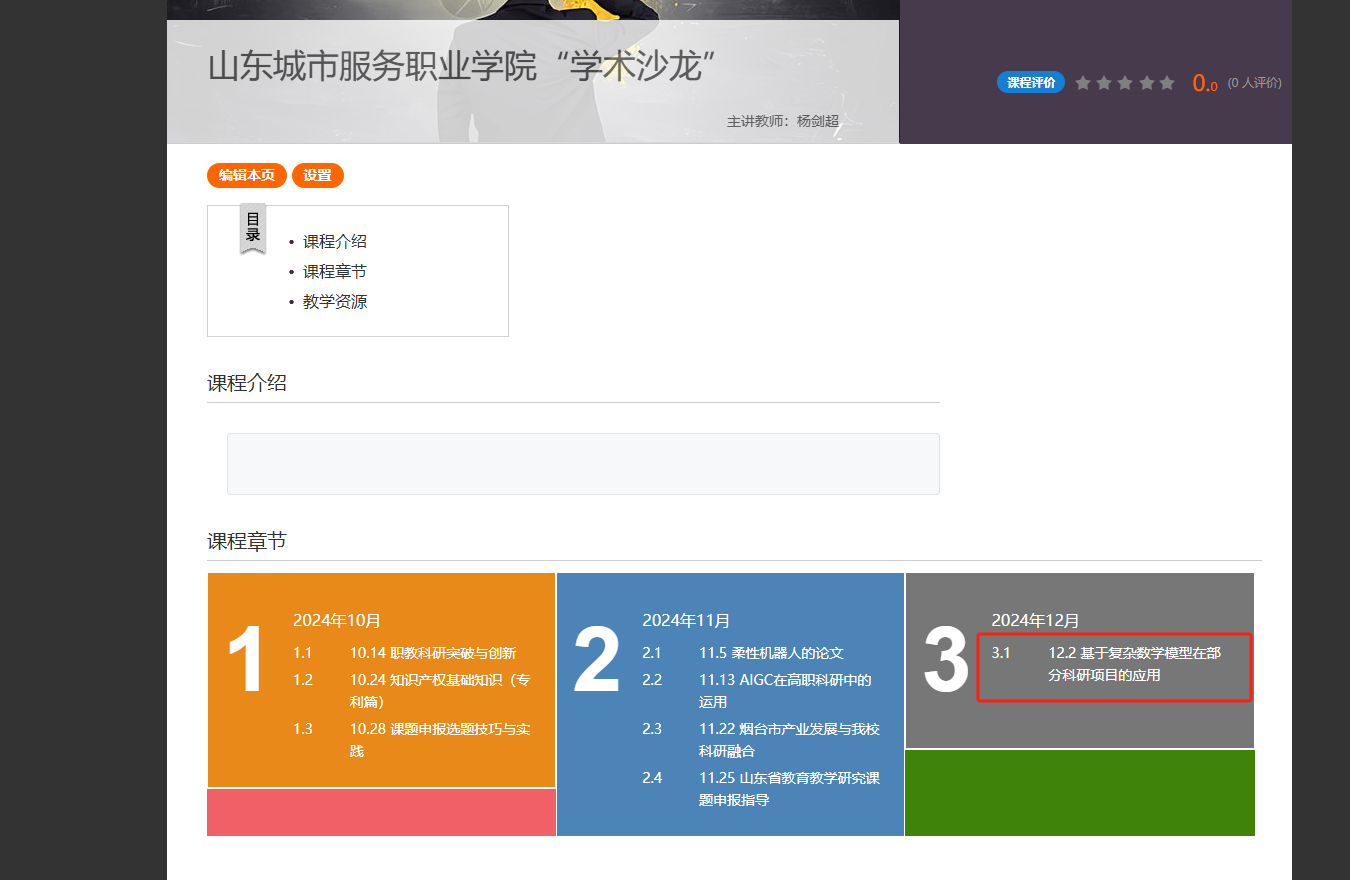Select the second rating star

pyautogui.click(x=1104, y=83)
